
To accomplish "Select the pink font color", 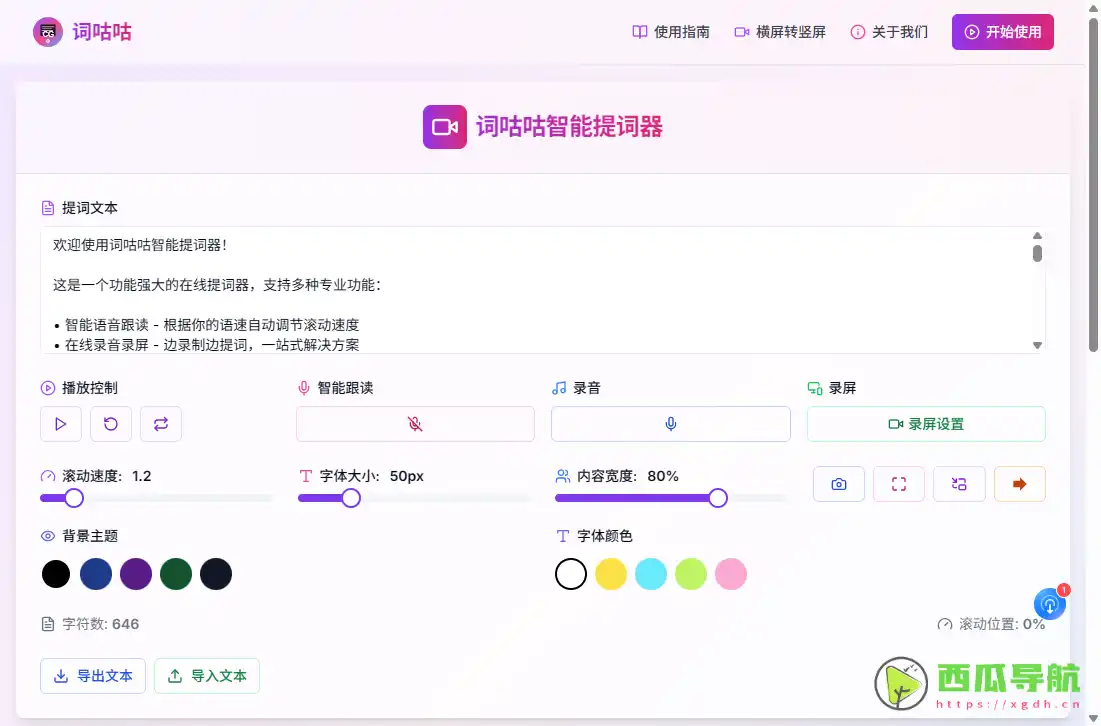I will [731, 574].
